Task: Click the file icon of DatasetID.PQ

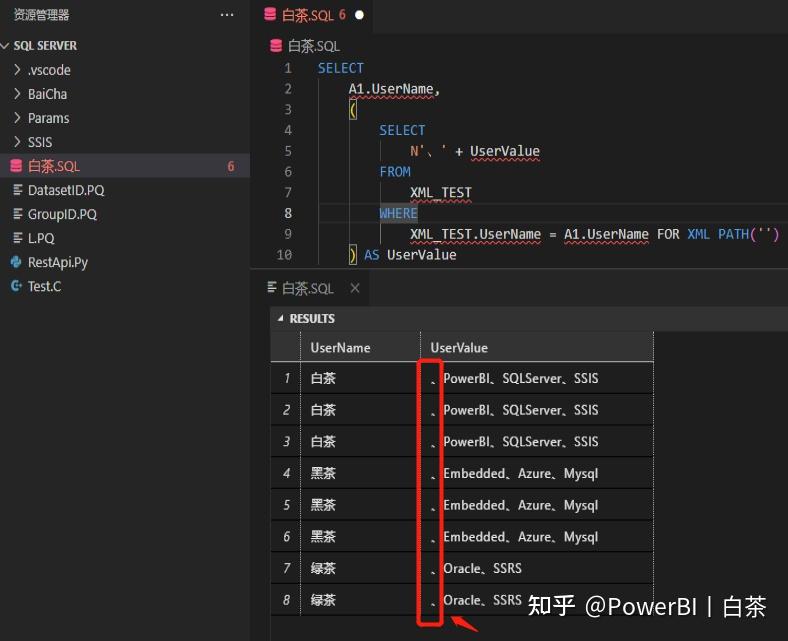Action: pyautogui.click(x=18, y=190)
